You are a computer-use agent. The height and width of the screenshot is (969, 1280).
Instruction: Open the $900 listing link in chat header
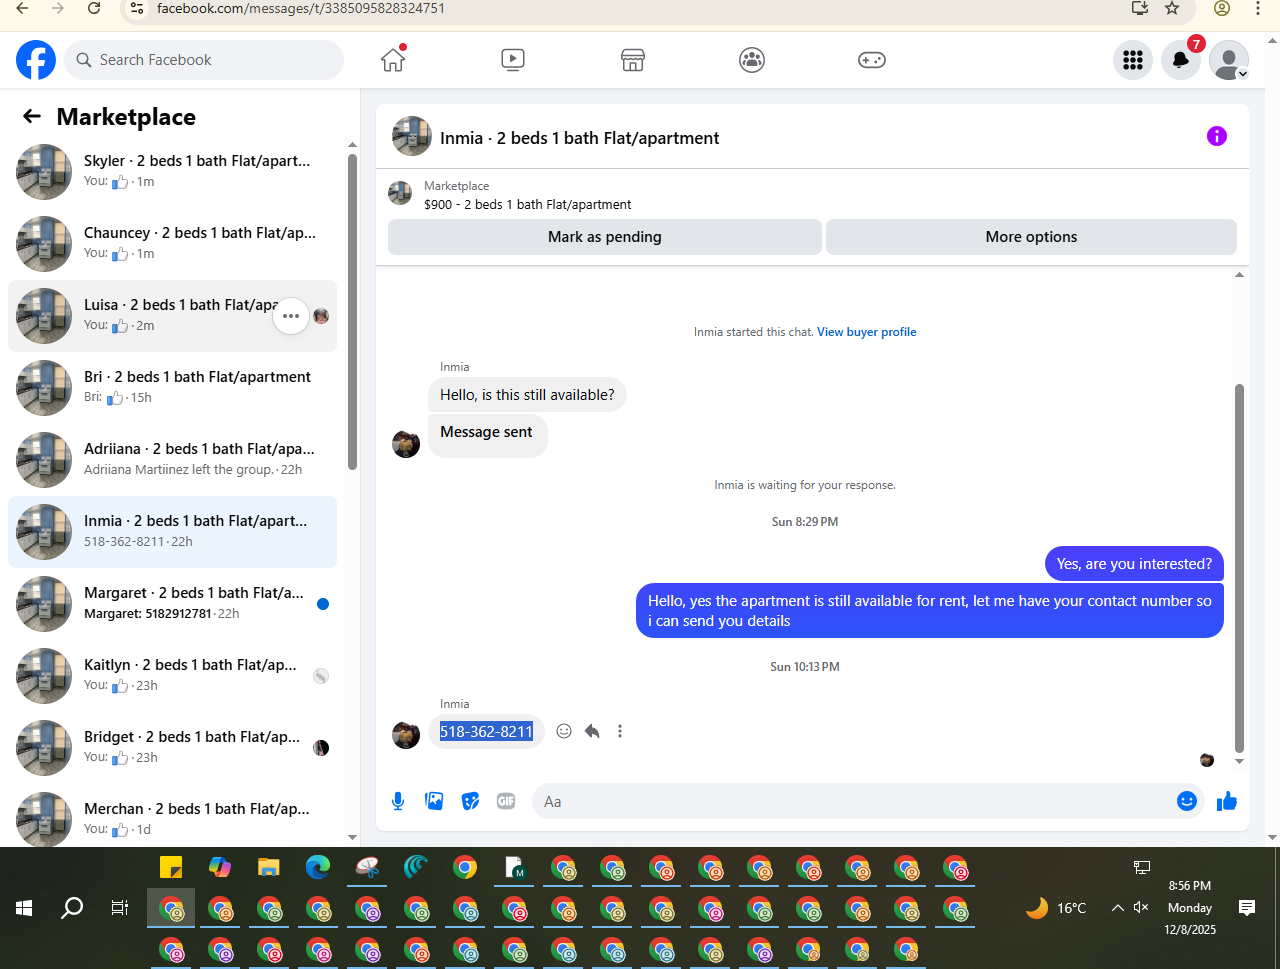click(x=527, y=204)
